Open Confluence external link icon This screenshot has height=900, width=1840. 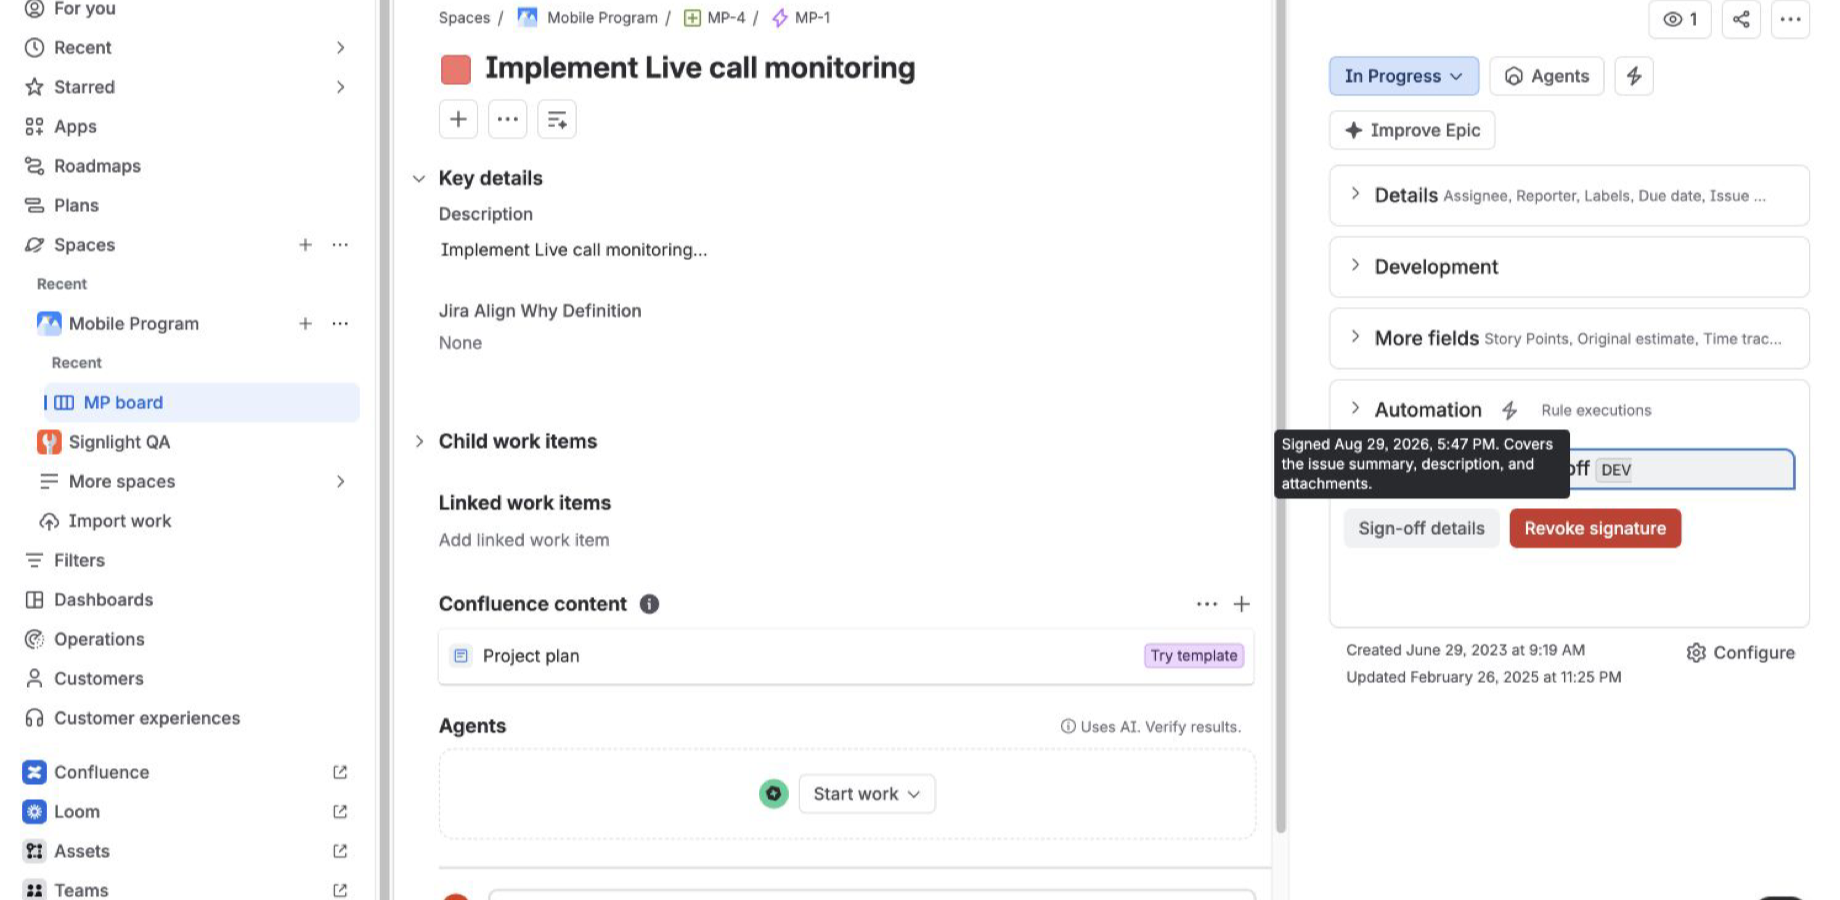pyautogui.click(x=340, y=773)
